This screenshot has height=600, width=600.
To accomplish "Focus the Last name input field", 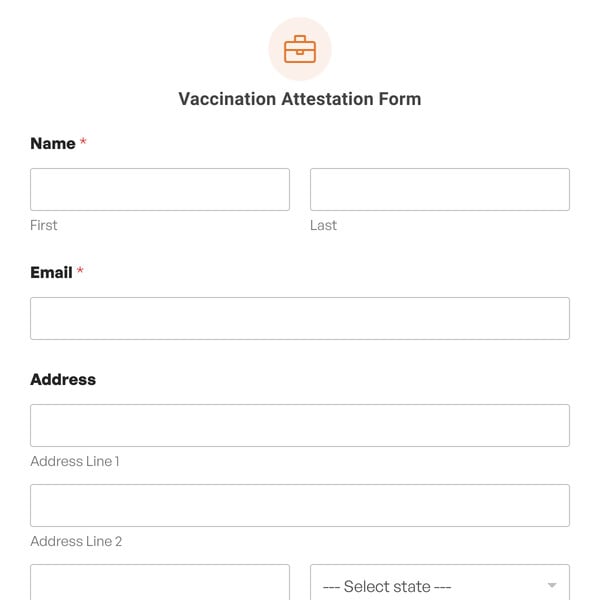I will [440, 189].
